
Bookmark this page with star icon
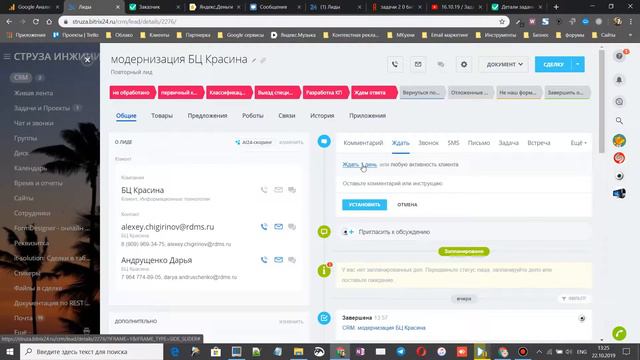pos(502,21)
